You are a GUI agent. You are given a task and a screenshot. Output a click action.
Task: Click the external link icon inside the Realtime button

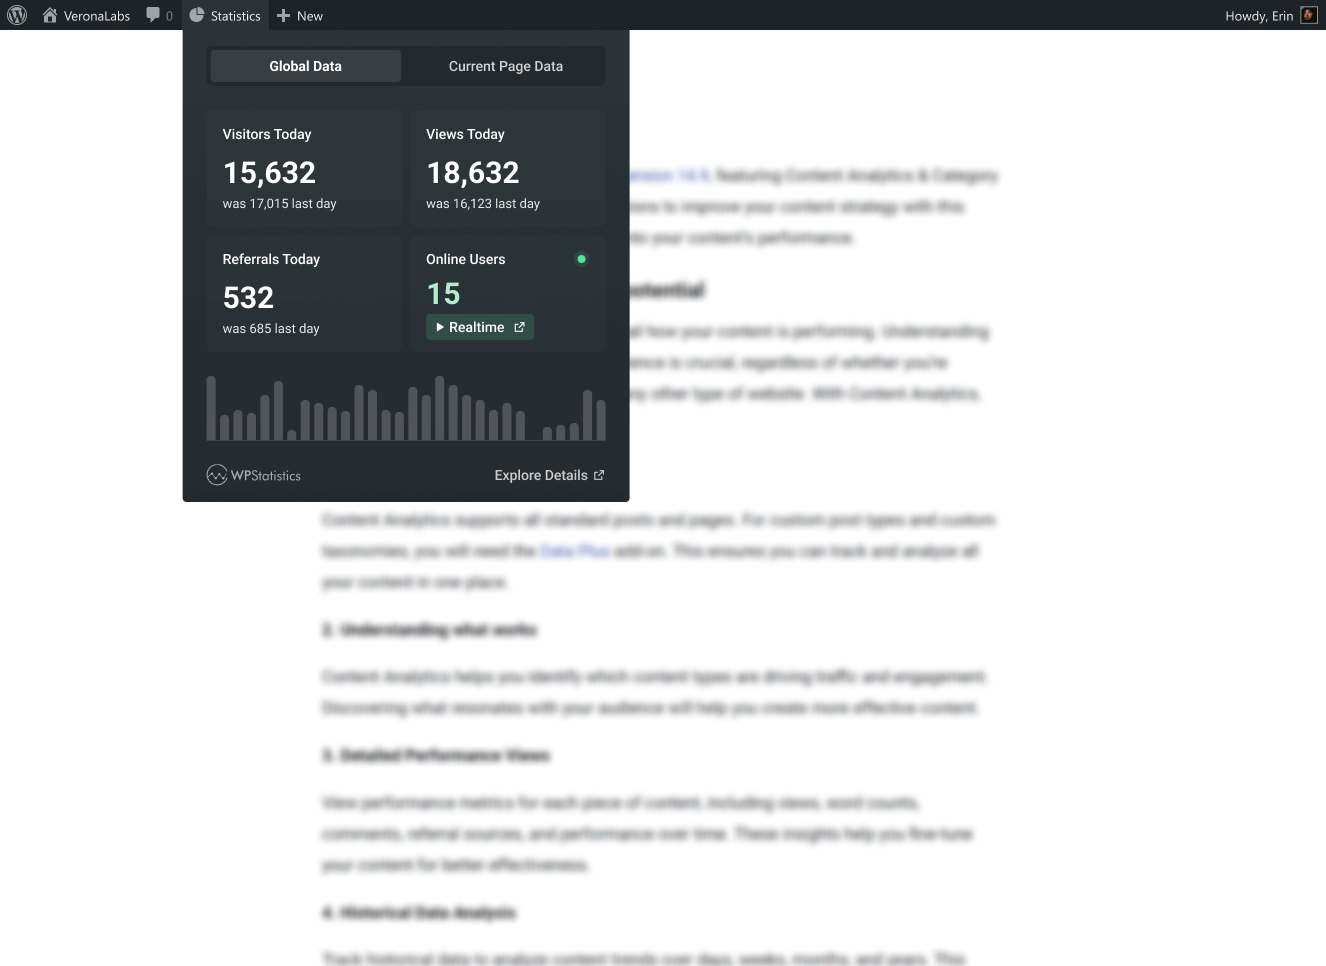coord(519,327)
